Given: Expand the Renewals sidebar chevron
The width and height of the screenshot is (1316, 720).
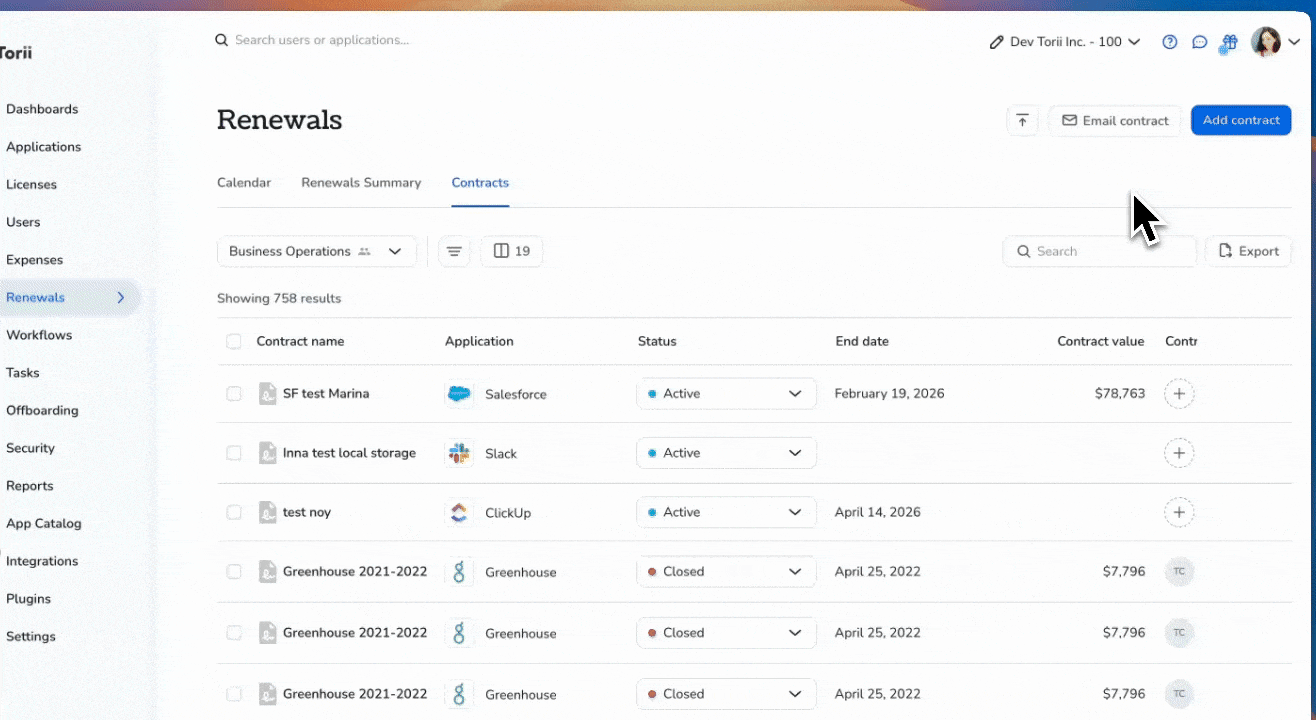Looking at the screenshot, I should tap(121, 297).
